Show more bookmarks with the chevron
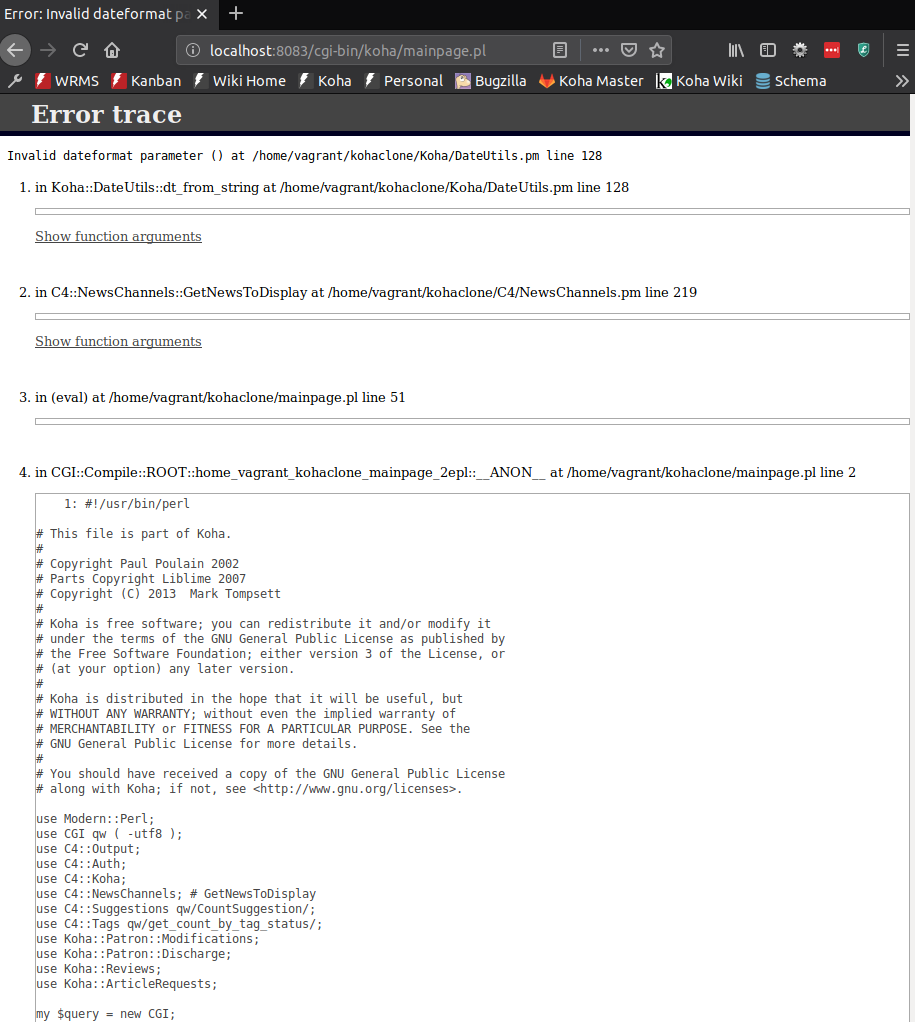Viewport: 915px width, 1022px height. pos(902,81)
